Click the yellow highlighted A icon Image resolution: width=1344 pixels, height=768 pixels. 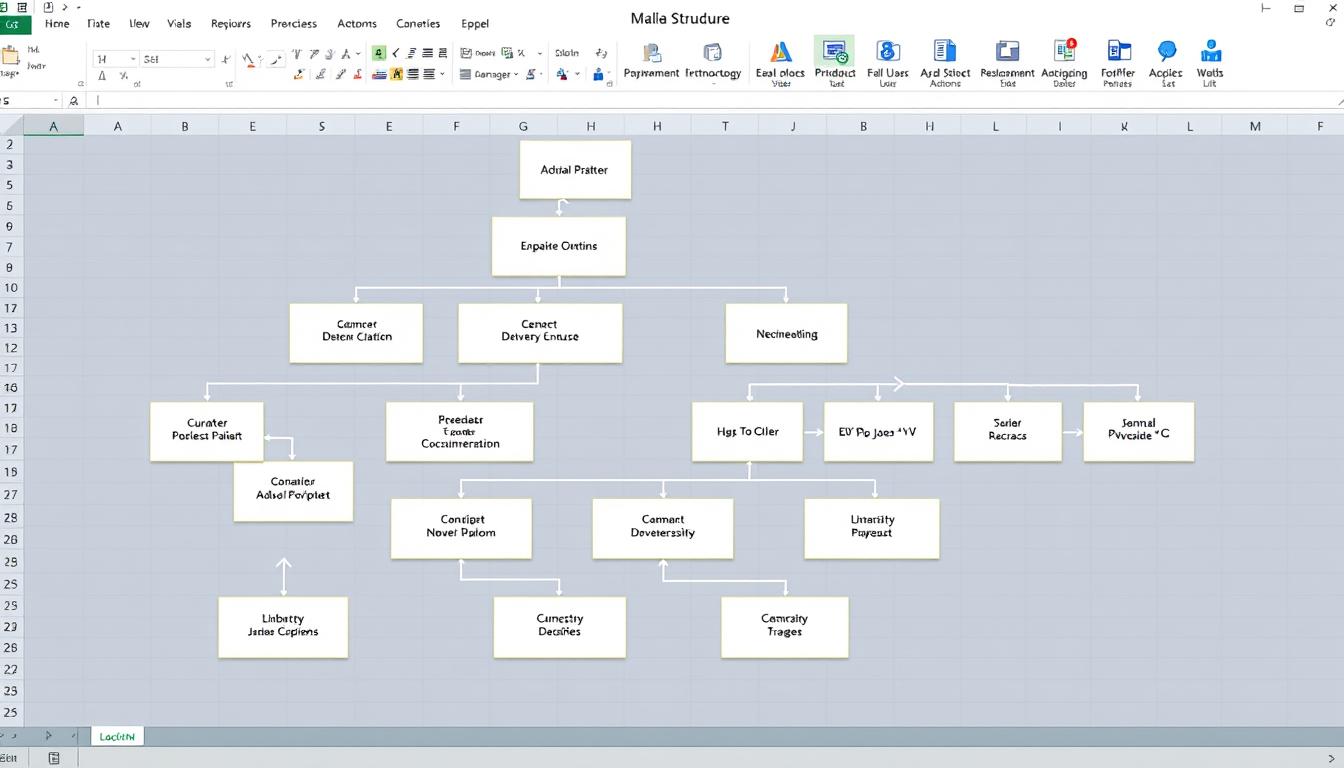coord(397,74)
